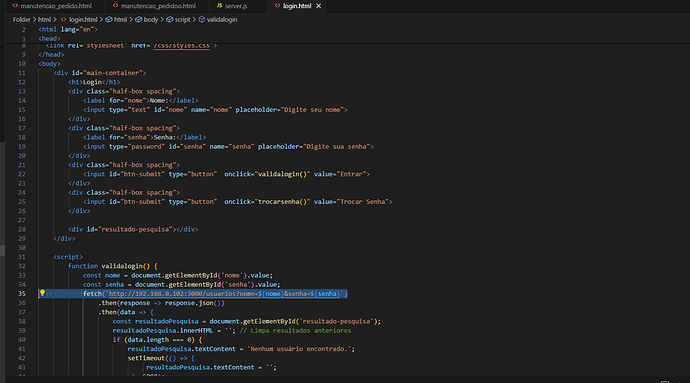Open the validalogin breadcrumb symbol list
This screenshot has height=383, width=690.
pyautogui.click(x=222, y=19)
